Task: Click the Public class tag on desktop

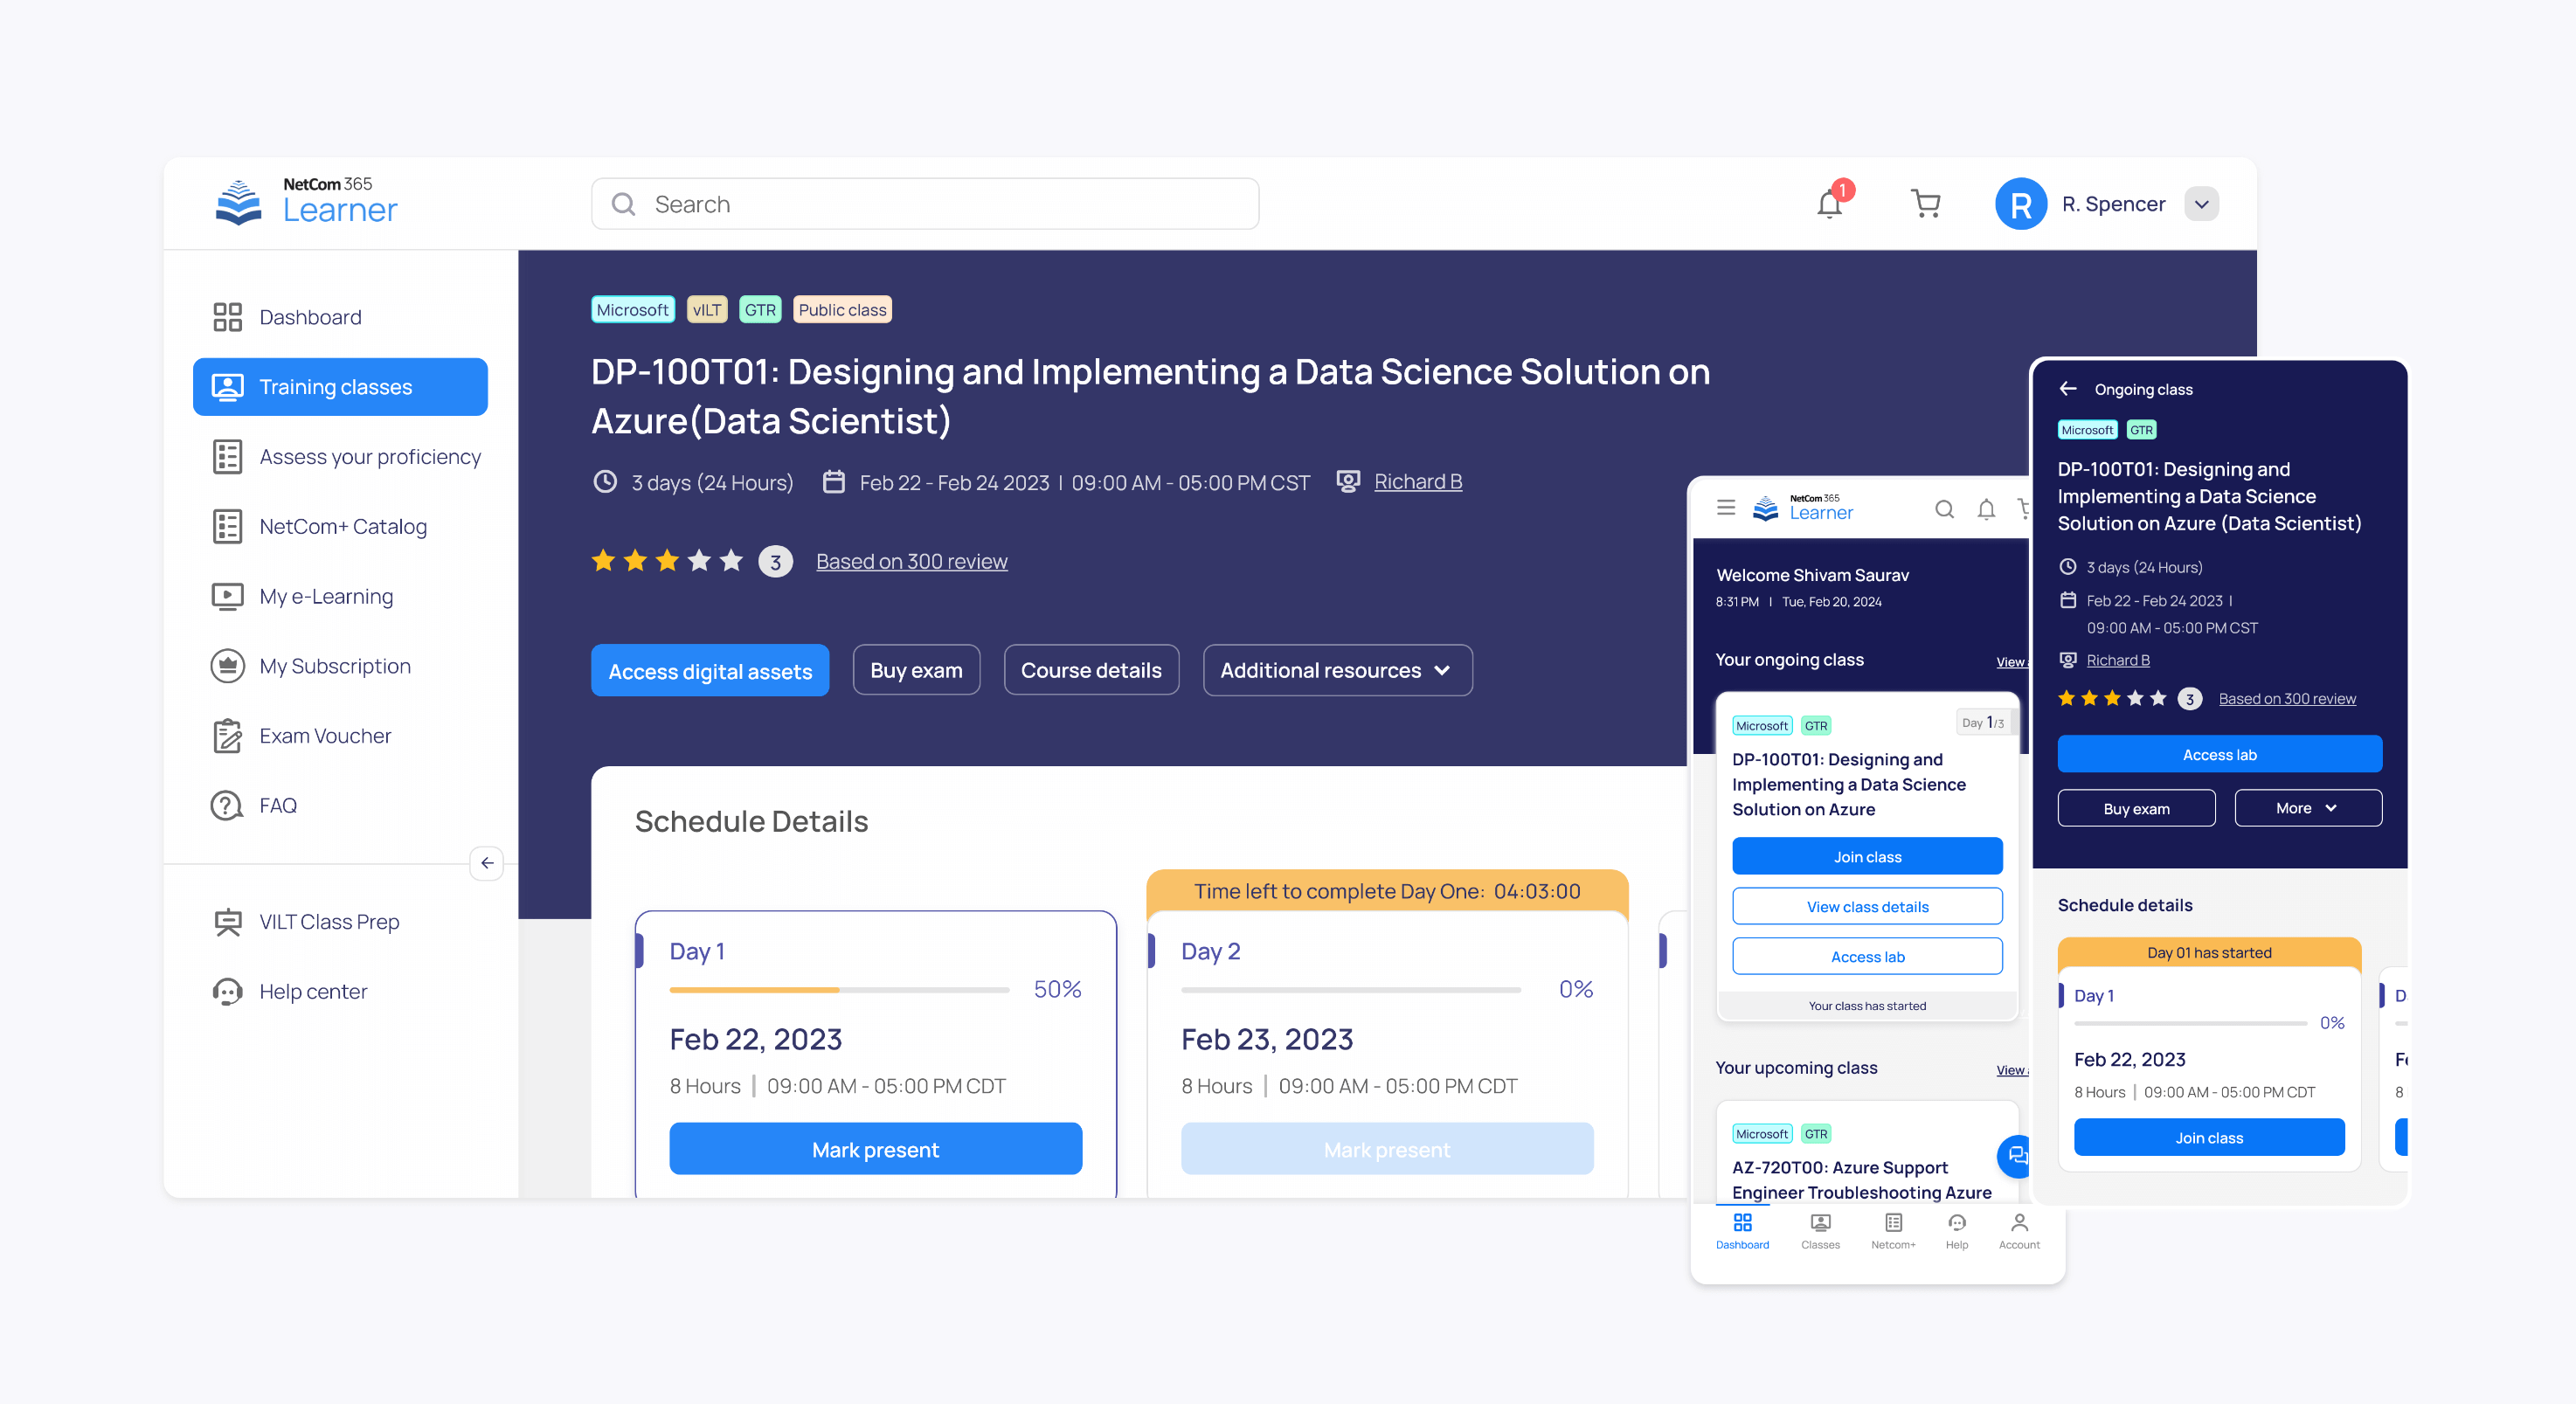Action: [842, 310]
